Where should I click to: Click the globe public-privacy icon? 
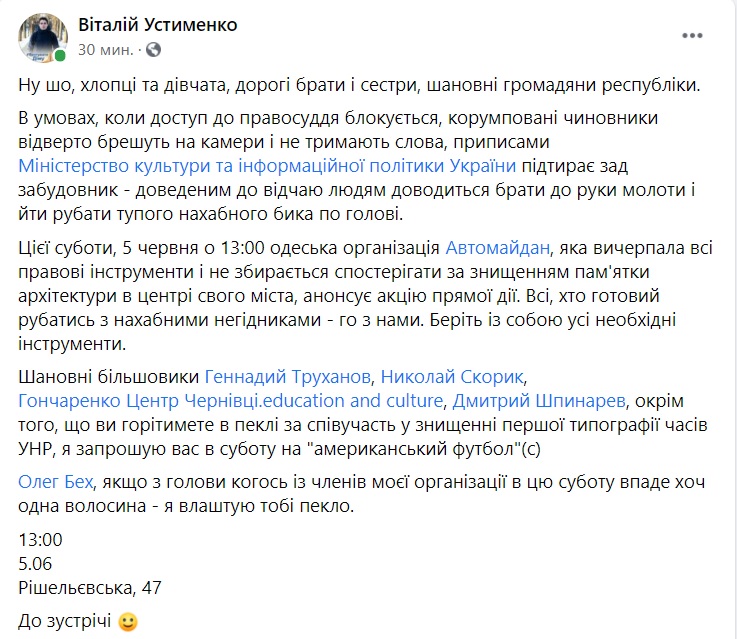(x=153, y=49)
